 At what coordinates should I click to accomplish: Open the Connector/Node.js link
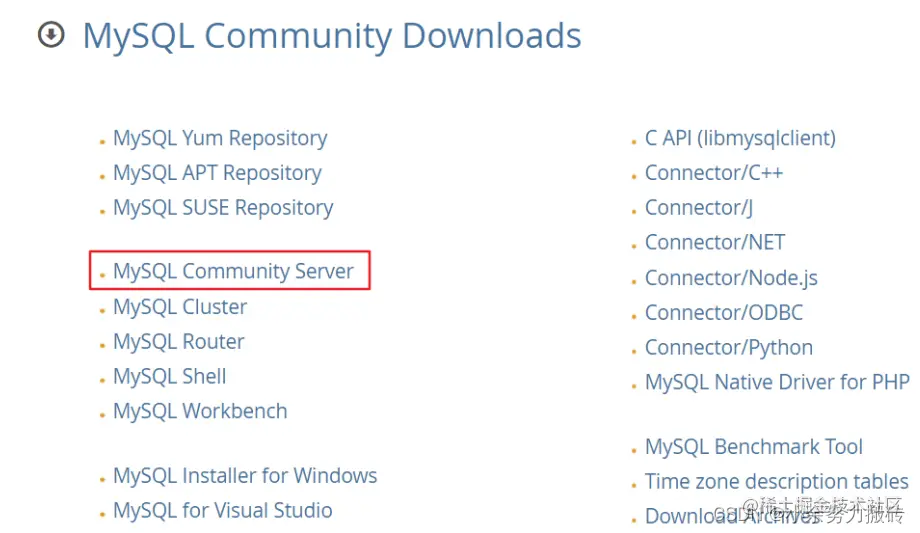point(731,278)
